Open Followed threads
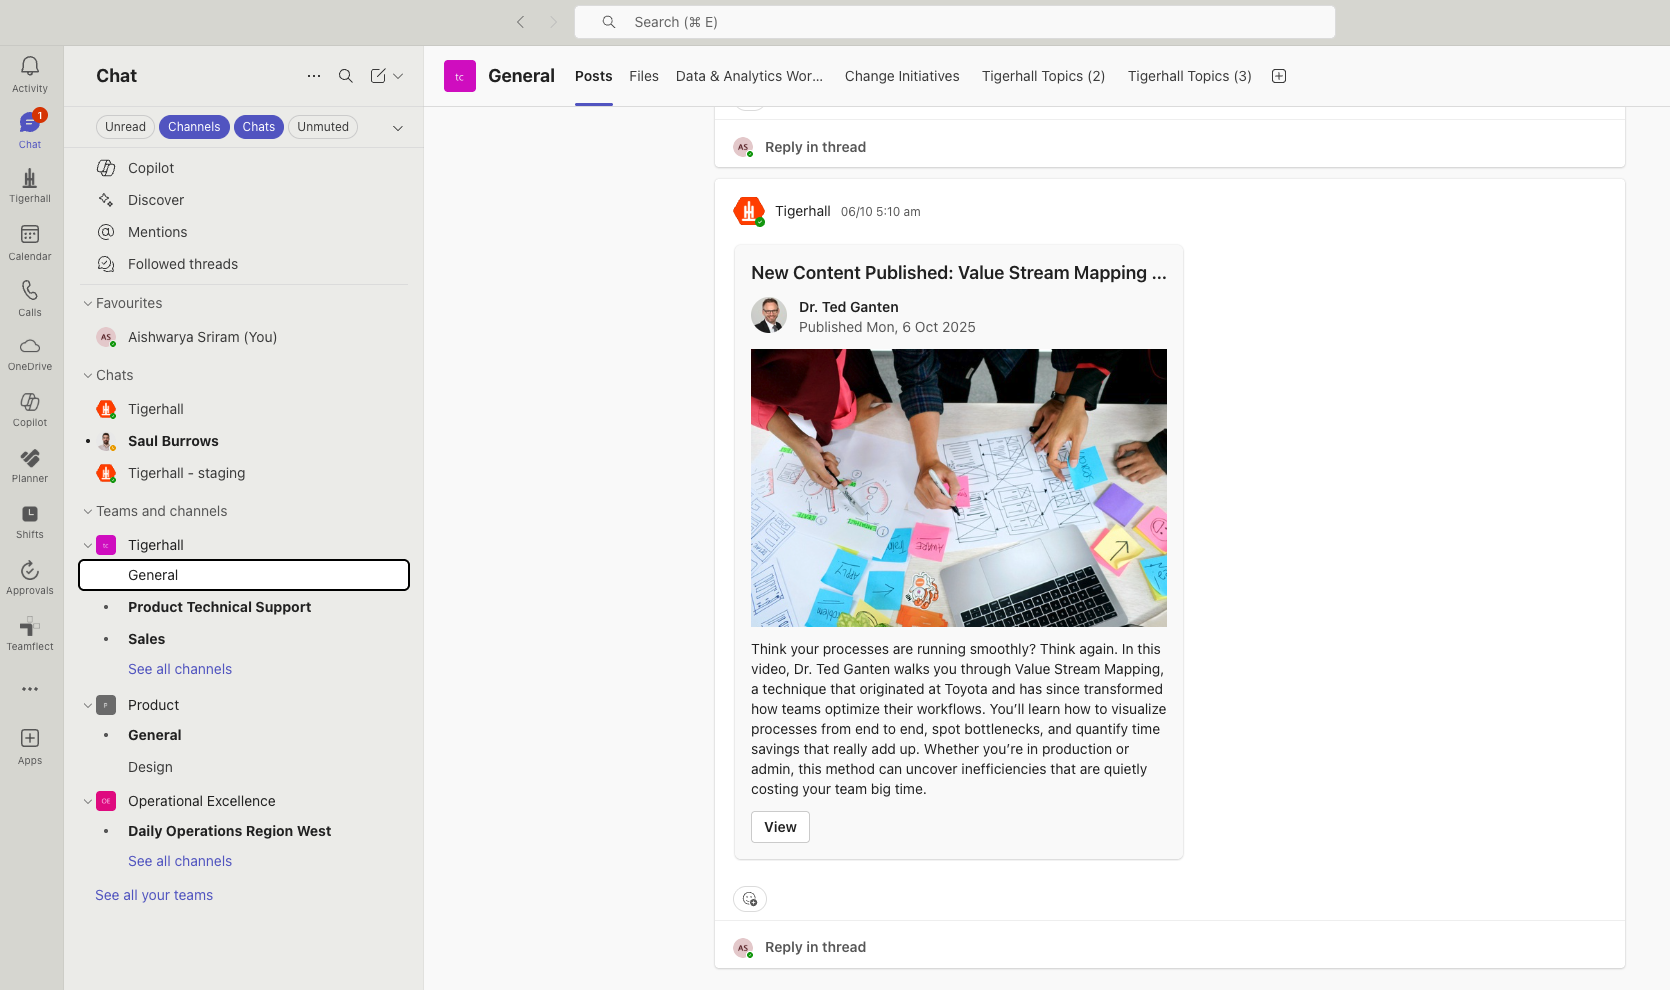This screenshot has height=990, width=1670. (244, 264)
